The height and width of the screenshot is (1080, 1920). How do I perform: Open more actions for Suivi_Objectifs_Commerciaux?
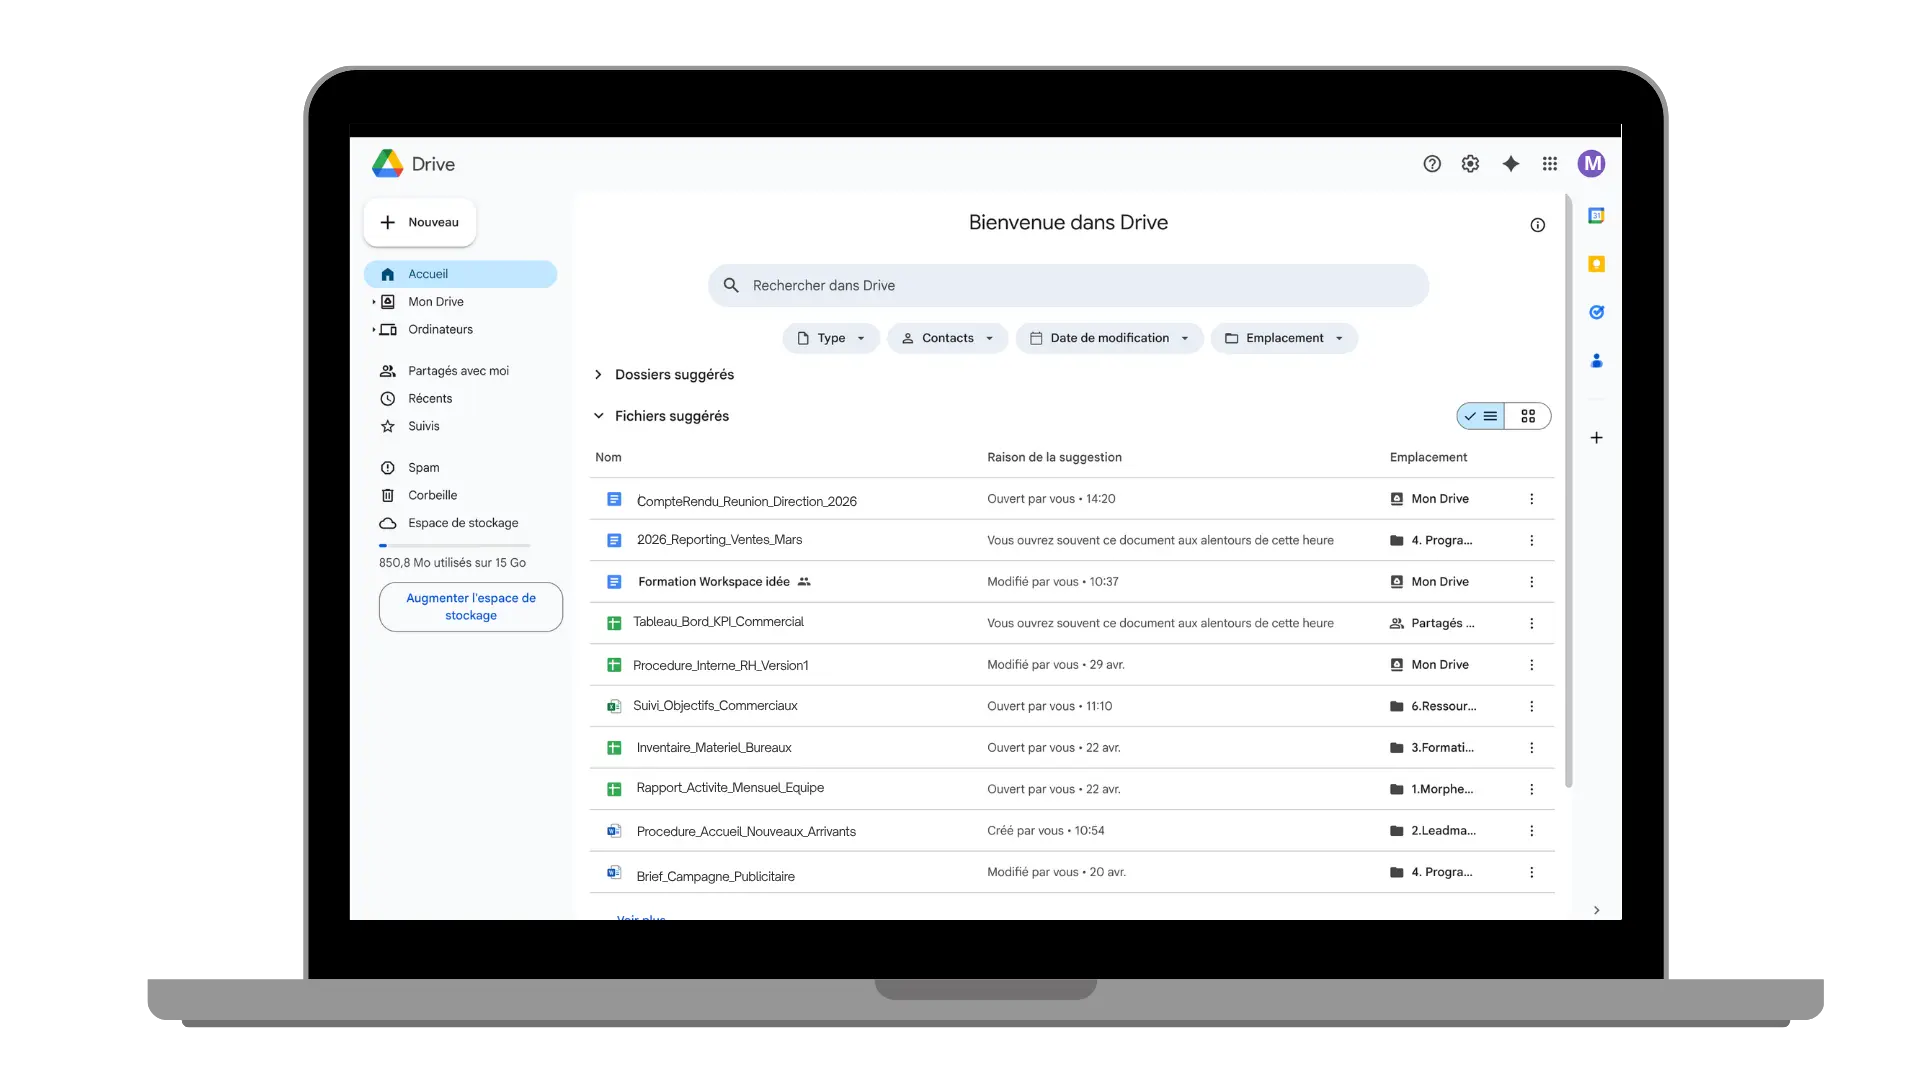pos(1531,706)
